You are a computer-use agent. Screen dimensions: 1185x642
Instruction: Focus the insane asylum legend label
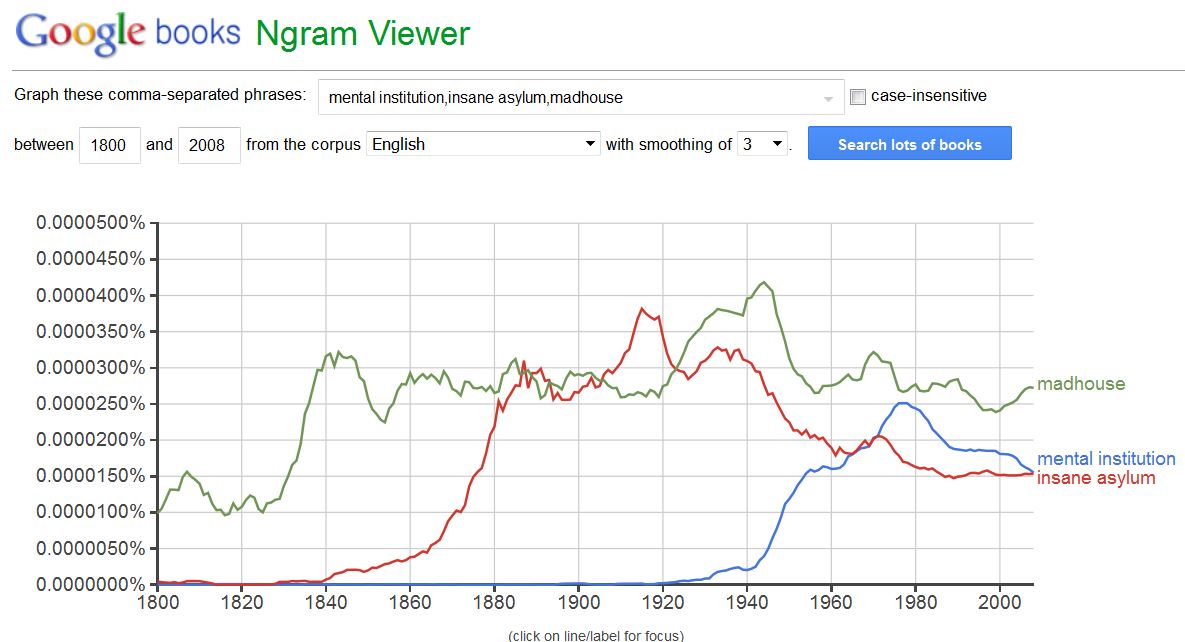1096,478
